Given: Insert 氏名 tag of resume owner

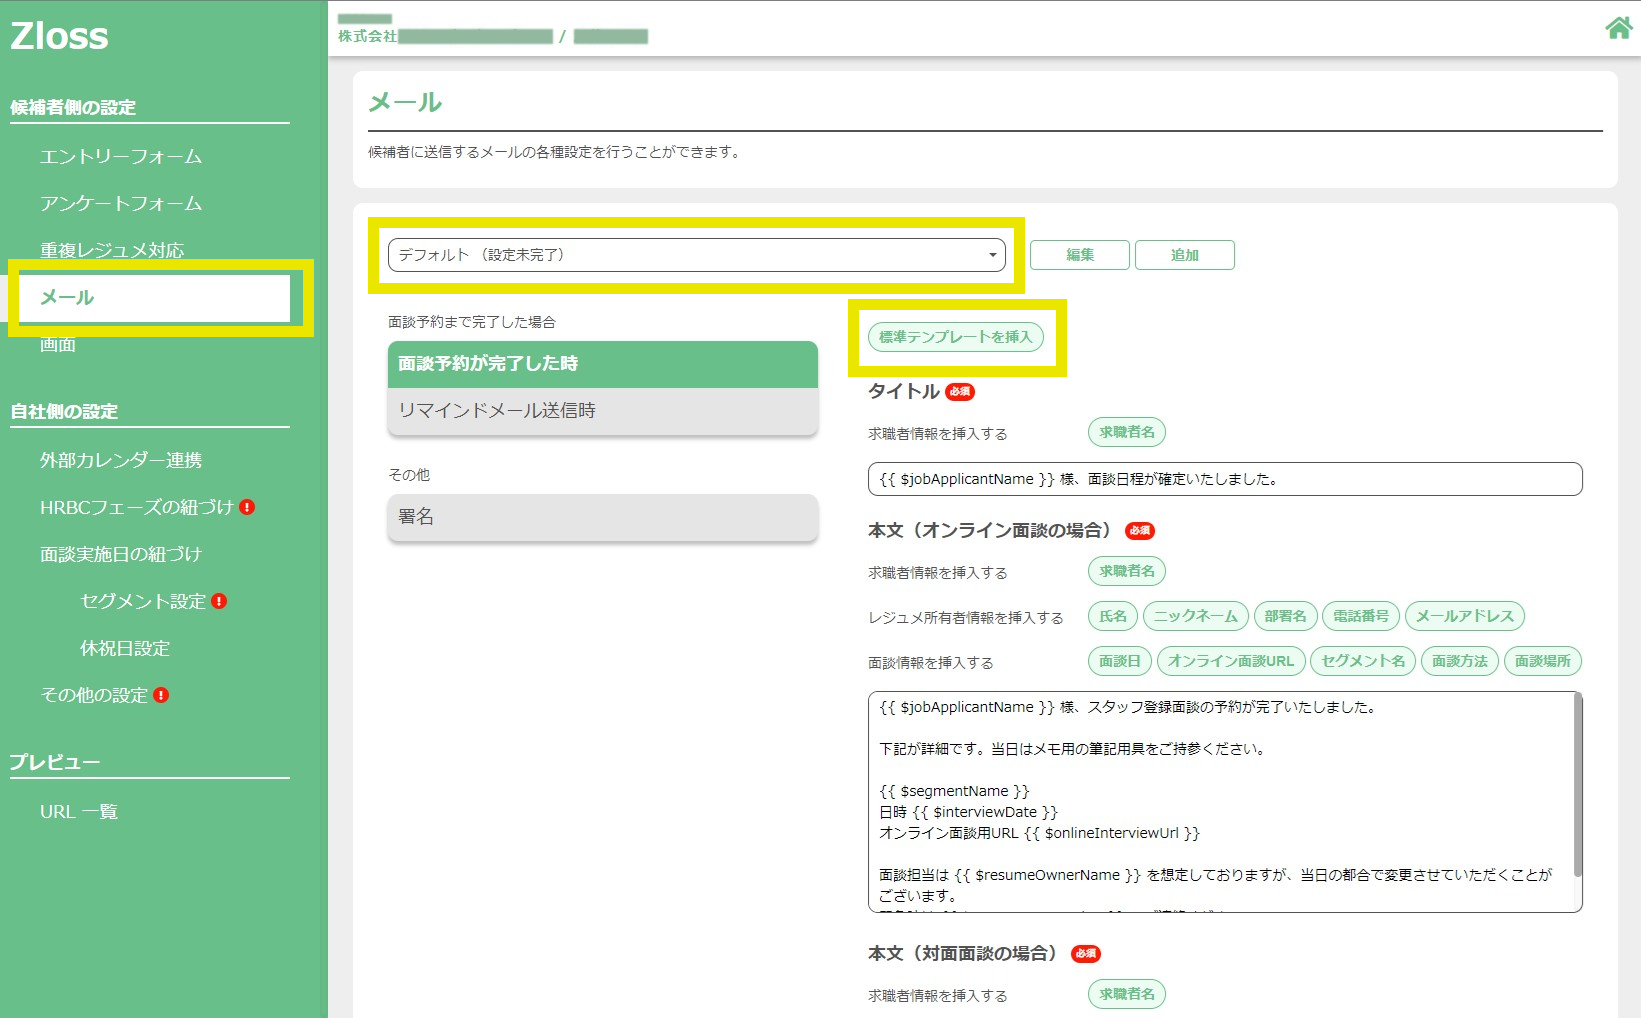Looking at the screenshot, I should tap(1113, 616).
